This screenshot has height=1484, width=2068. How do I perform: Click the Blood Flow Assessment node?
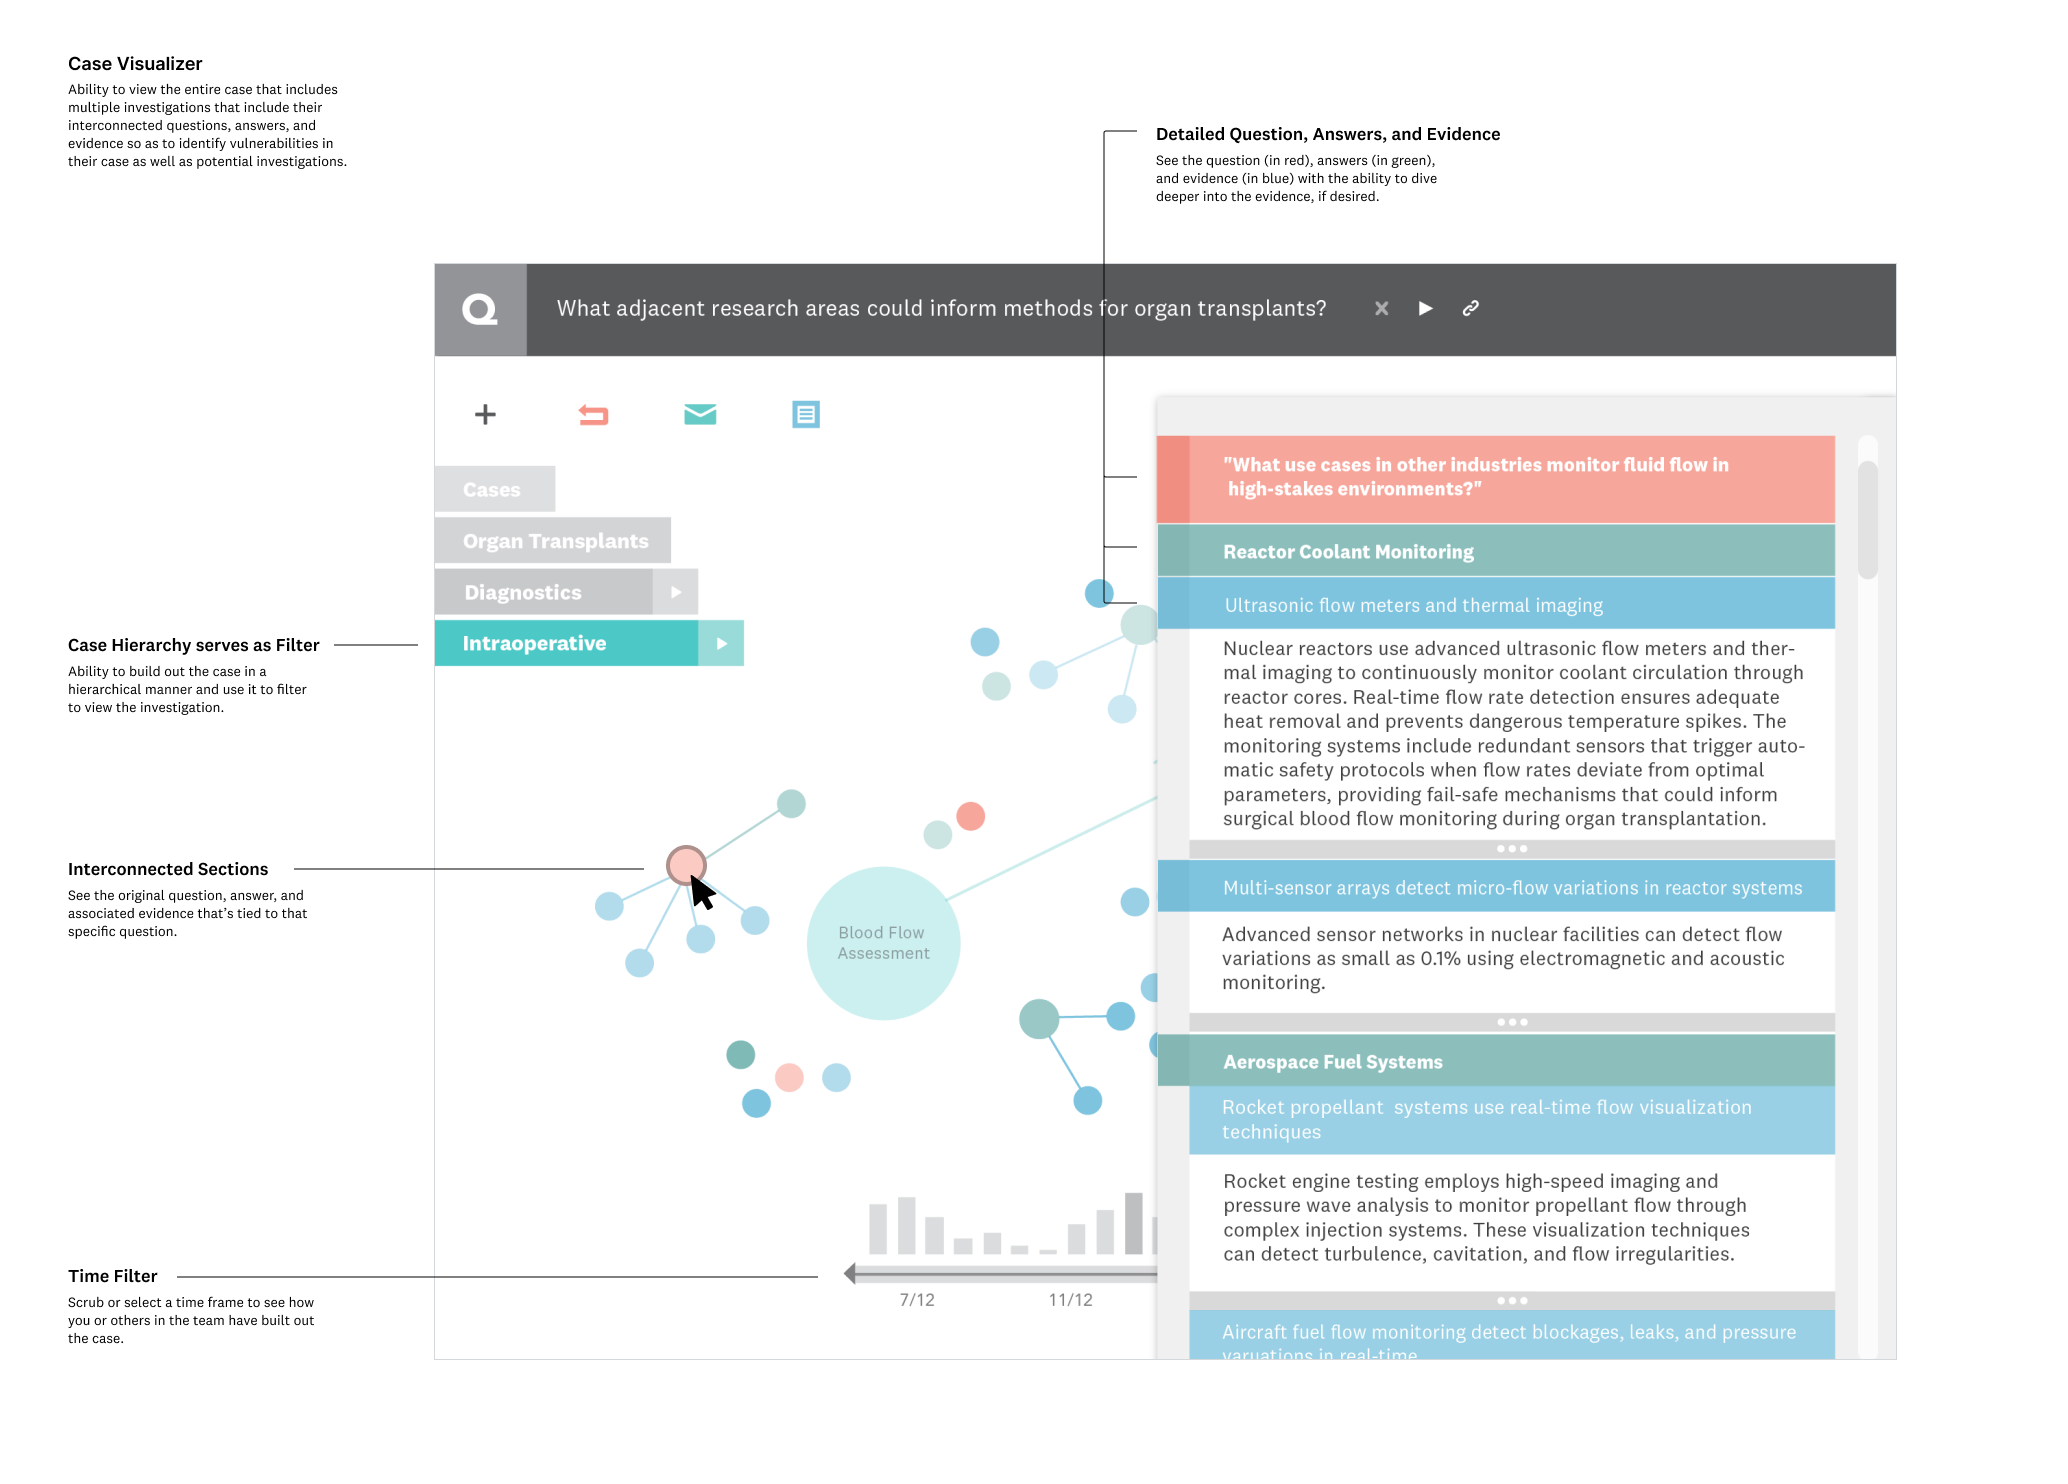tap(884, 943)
